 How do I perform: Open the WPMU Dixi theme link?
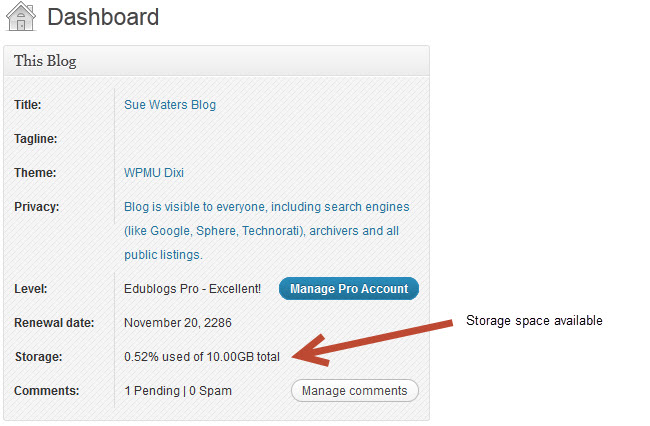154,173
